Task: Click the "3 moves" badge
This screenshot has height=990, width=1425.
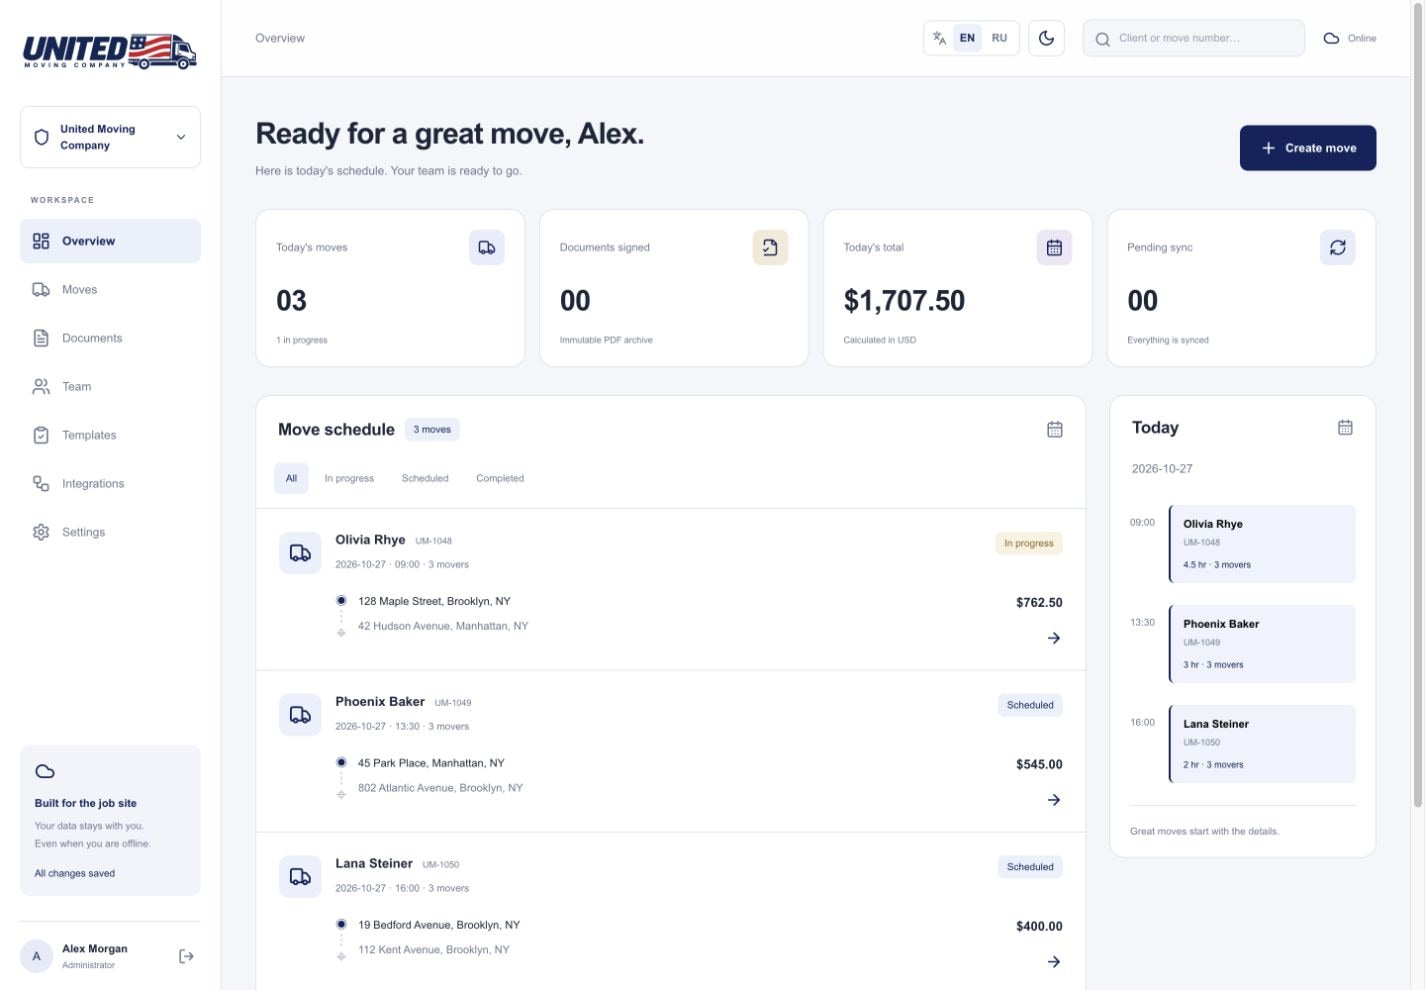Action: click(432, 429)
